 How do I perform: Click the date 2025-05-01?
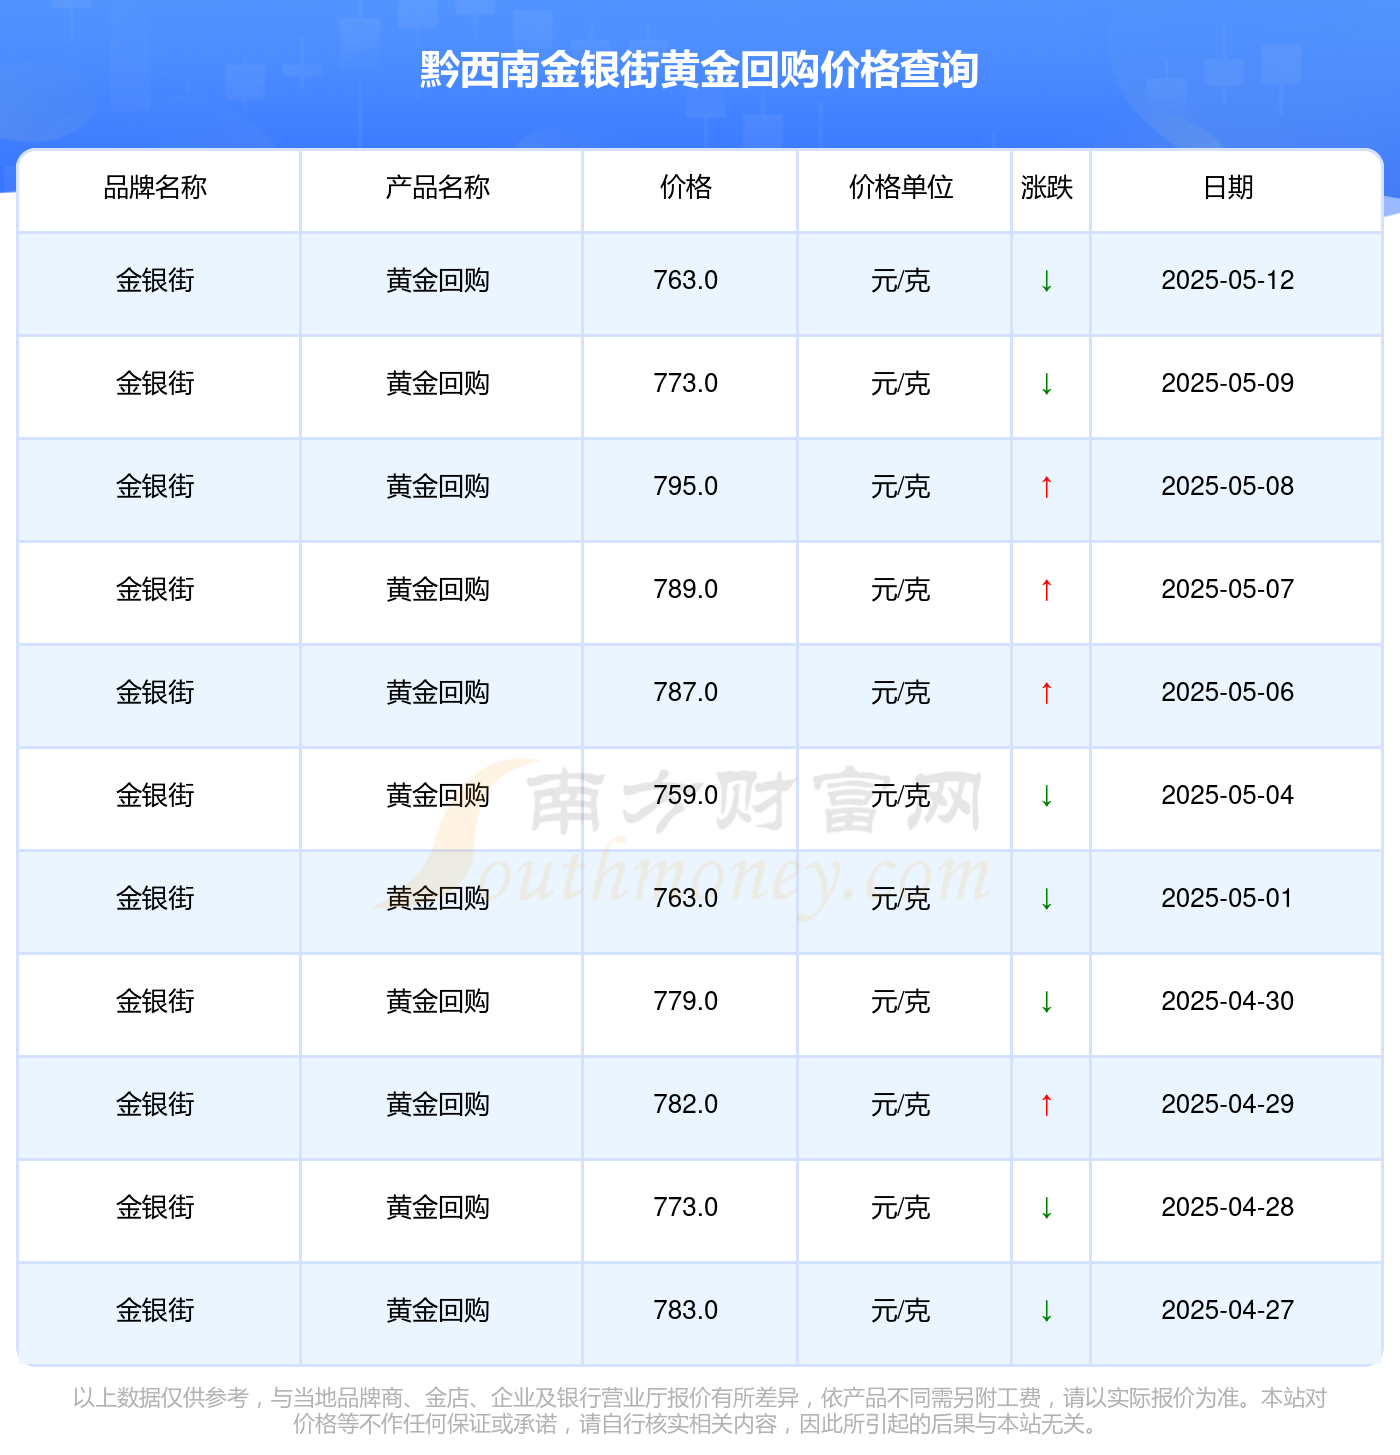[1228, 899]
